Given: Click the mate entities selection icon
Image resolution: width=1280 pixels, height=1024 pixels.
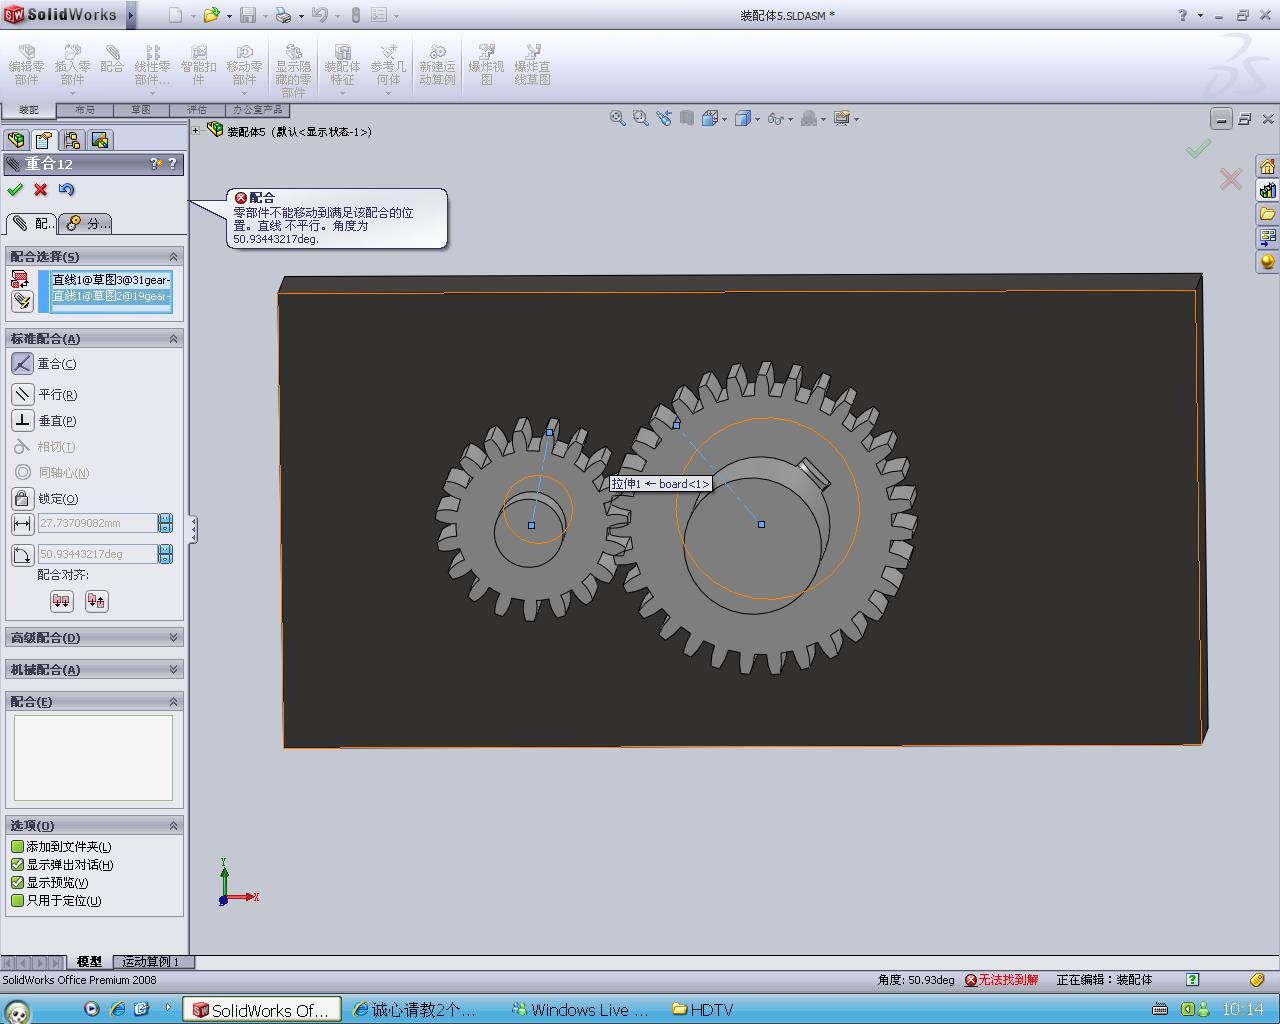Looking at the screenshot, I should pyautogui.click(x=20, y=279).
